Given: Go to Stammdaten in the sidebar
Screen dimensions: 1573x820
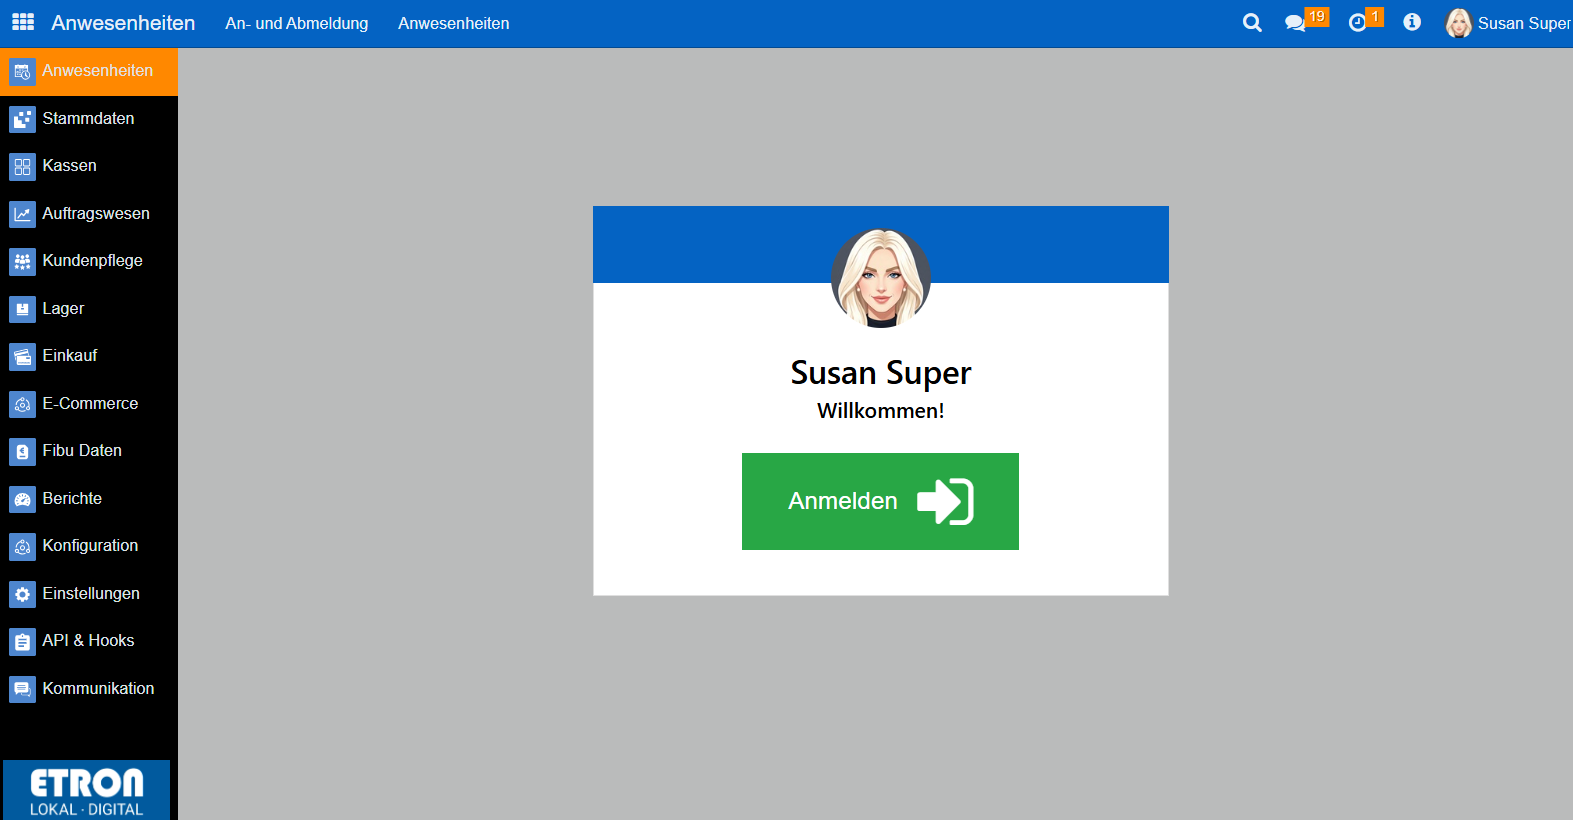Looking at the screenshot, I should pos(88,118).
